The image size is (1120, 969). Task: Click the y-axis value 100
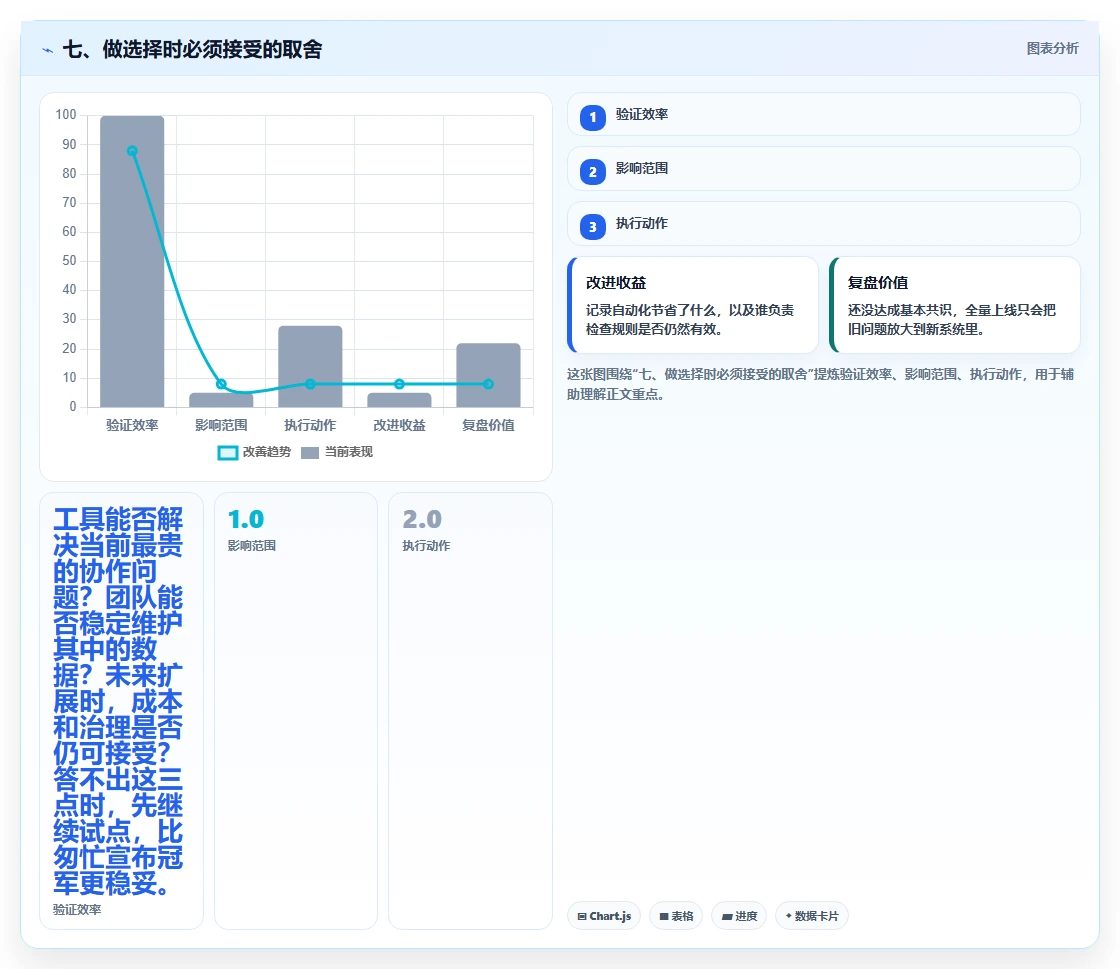66,114
